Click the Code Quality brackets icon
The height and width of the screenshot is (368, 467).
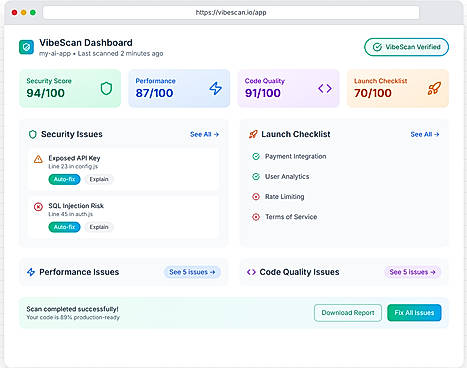click(325, 88)
